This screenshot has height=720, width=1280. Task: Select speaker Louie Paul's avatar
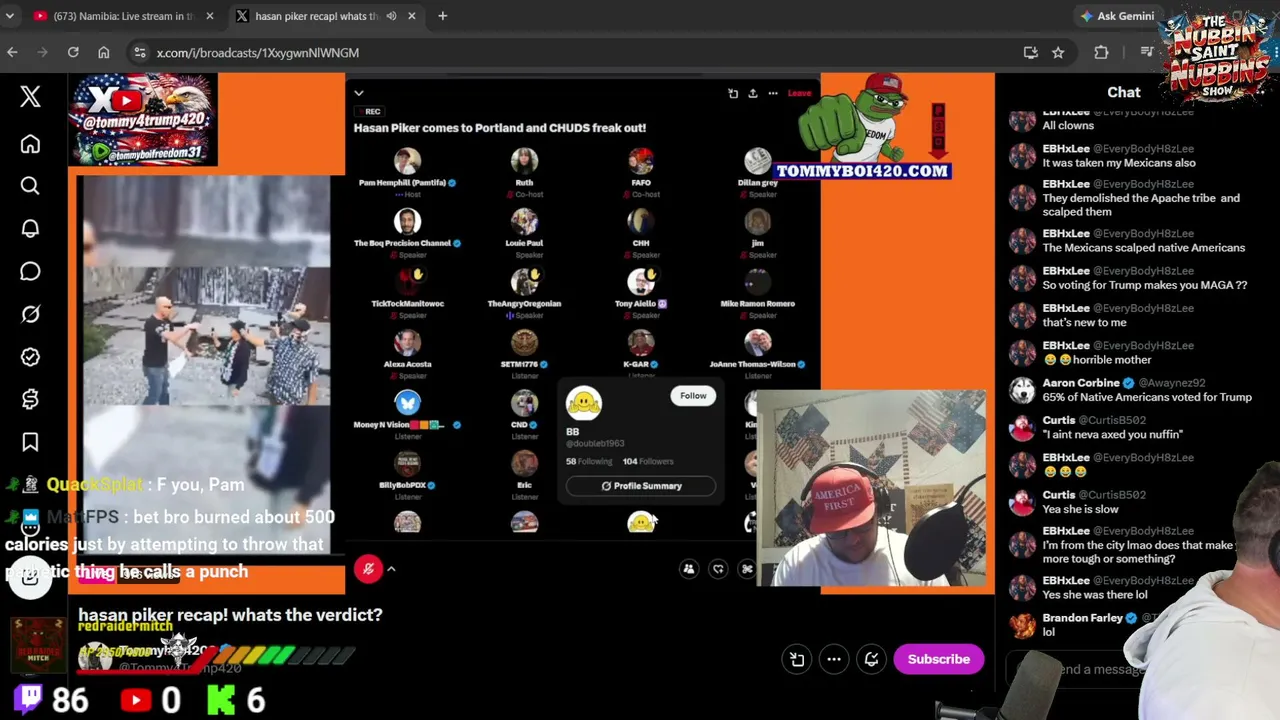click(x=524, y=221)
